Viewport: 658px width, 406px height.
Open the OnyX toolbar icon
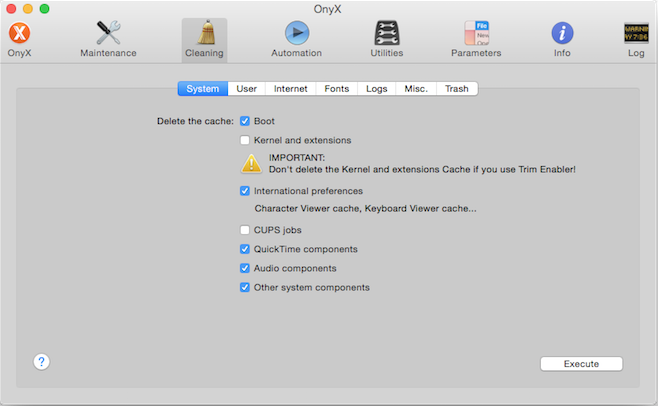[18, 35]
